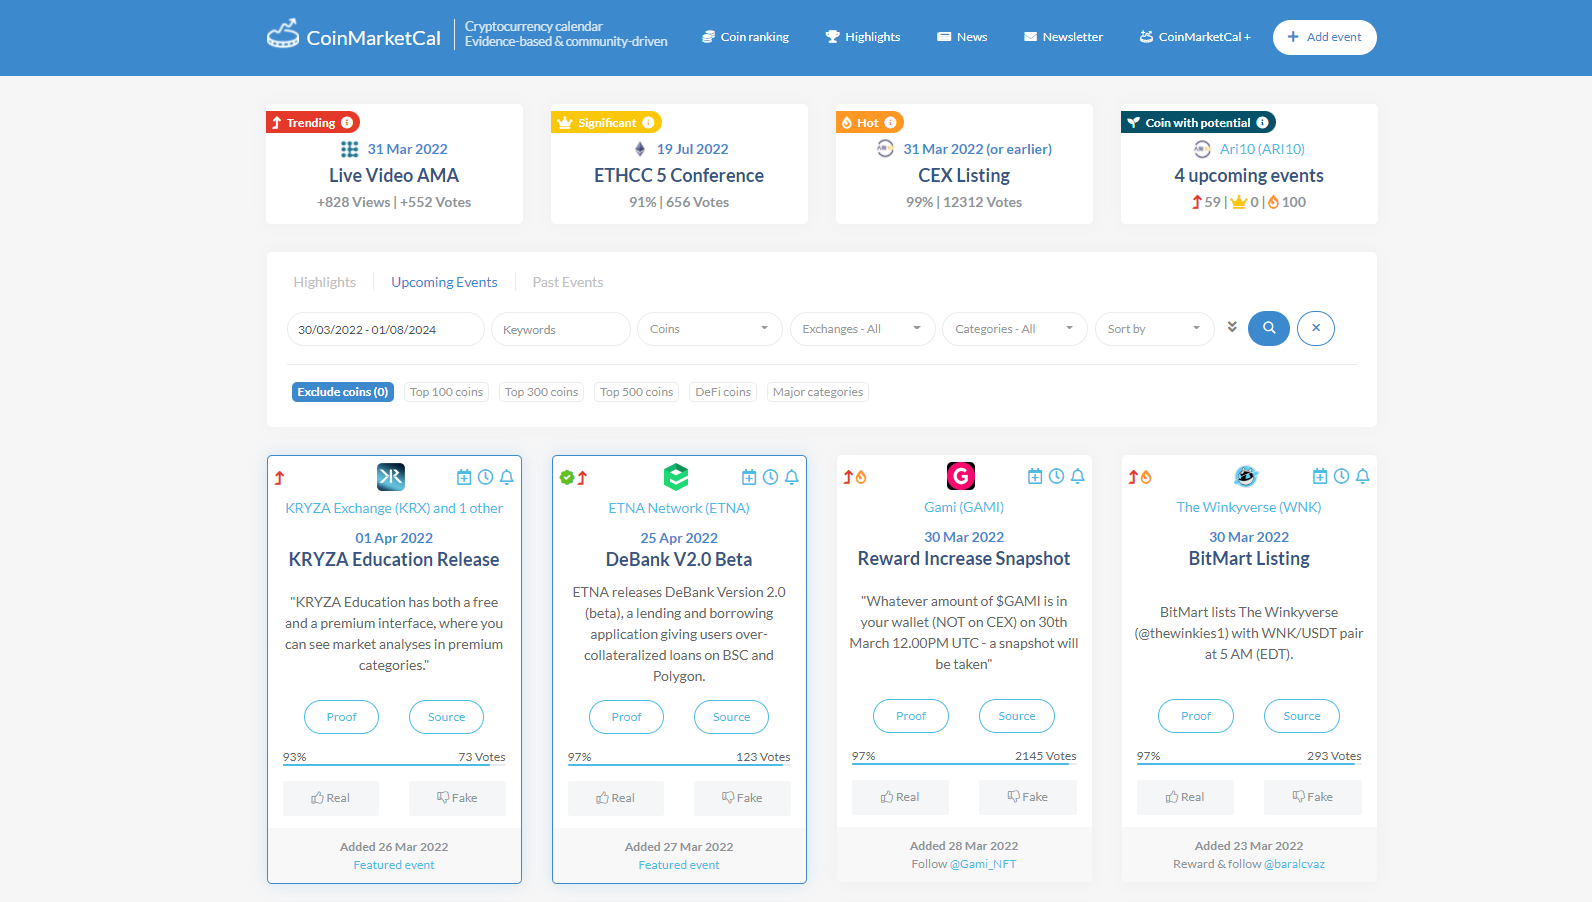
Task: Click bell icon on ETNA Network card
Action: [x=792, y=477]
